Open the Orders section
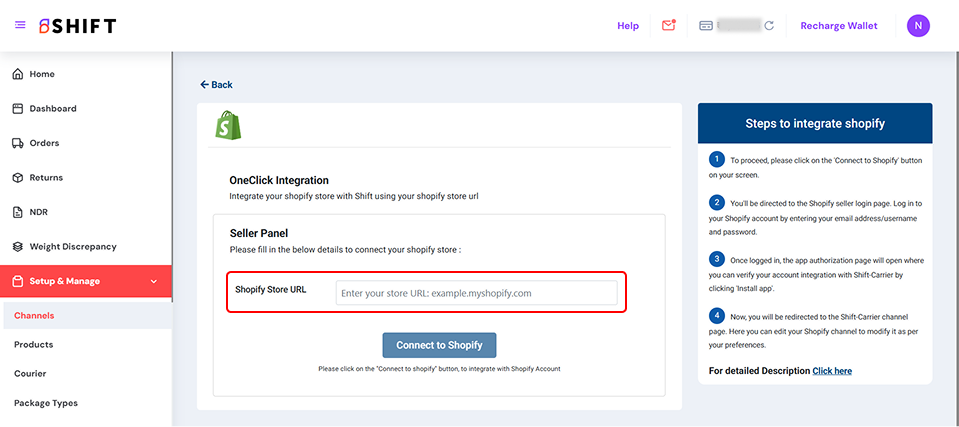Viewport: 959px width, 427px height. click(x=44, y=143)
